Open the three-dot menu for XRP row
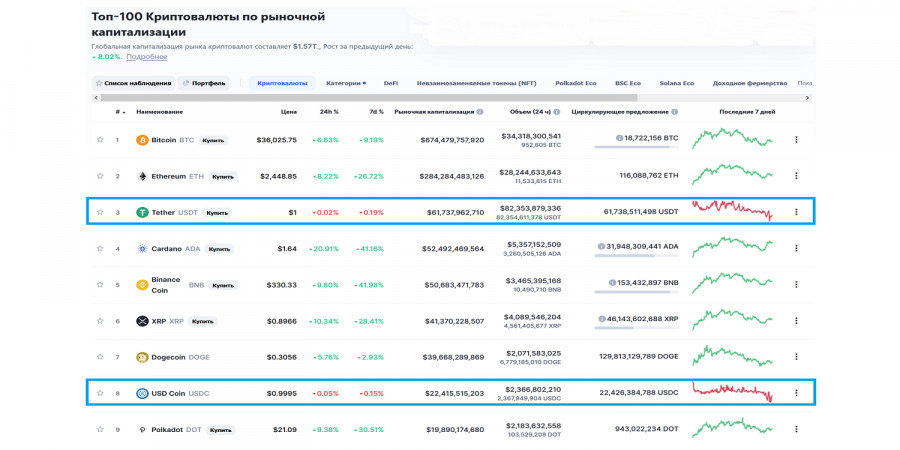This screenshot has width=900, height=450. (x=796, y=320)
